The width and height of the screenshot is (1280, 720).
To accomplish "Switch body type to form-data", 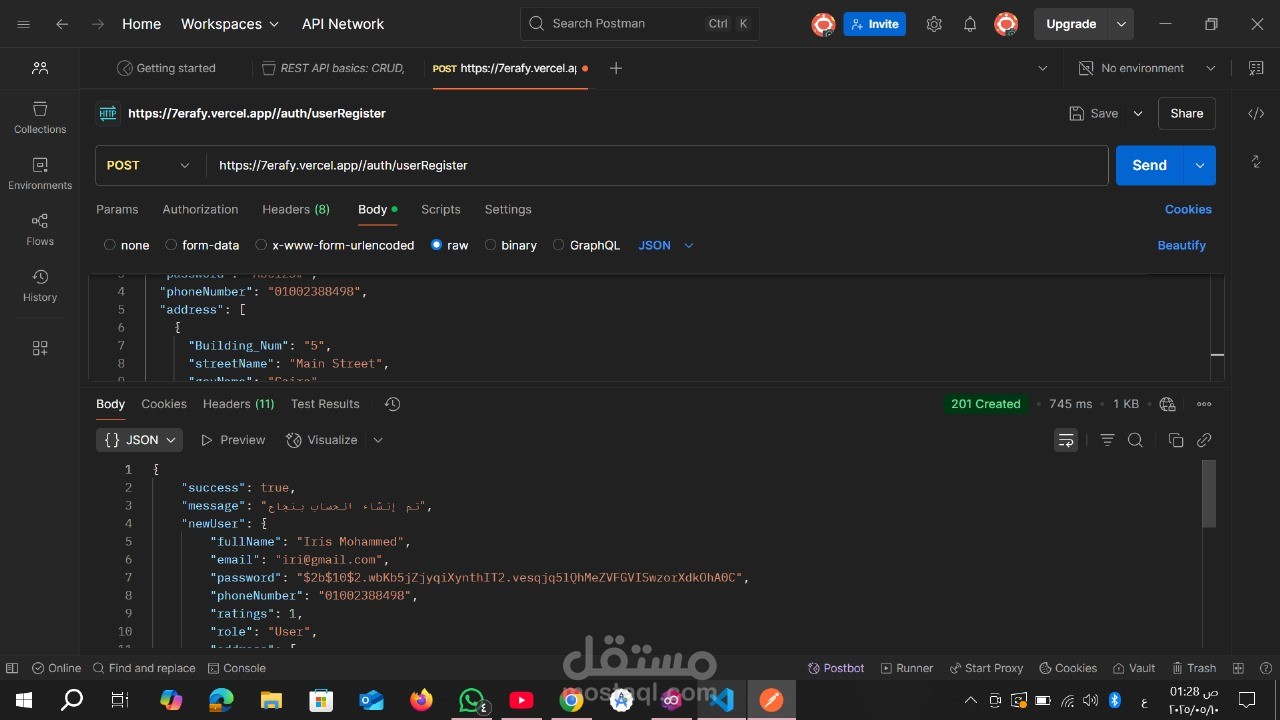I will tap(202, 245).
